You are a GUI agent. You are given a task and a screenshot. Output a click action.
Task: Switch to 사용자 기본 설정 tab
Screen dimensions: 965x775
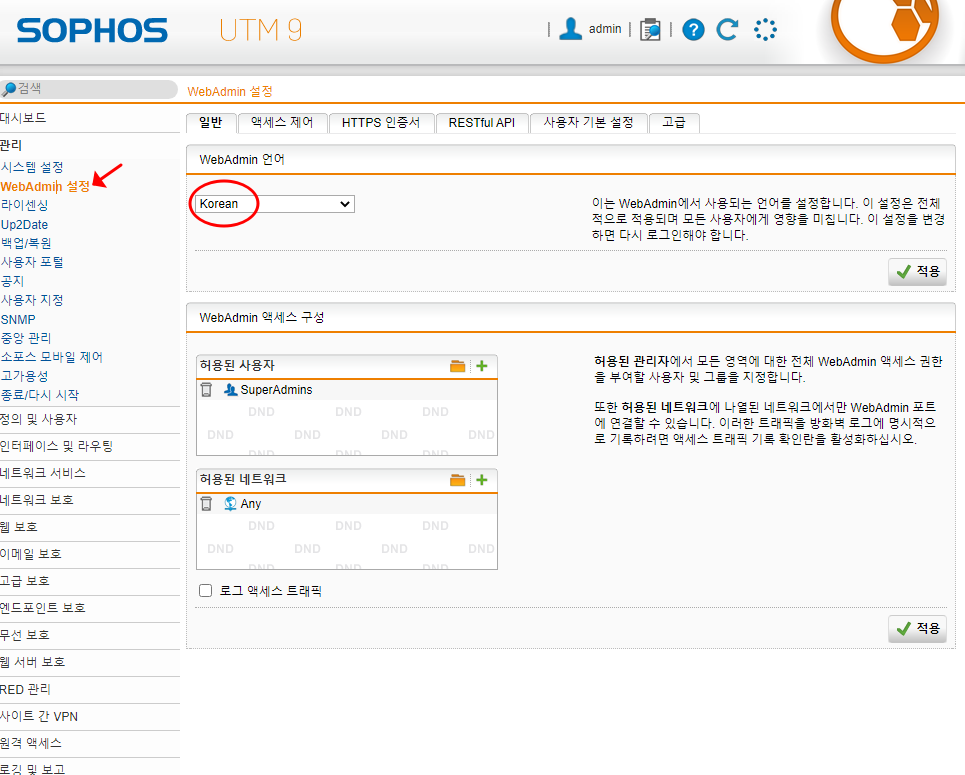[x=588, y=122]
